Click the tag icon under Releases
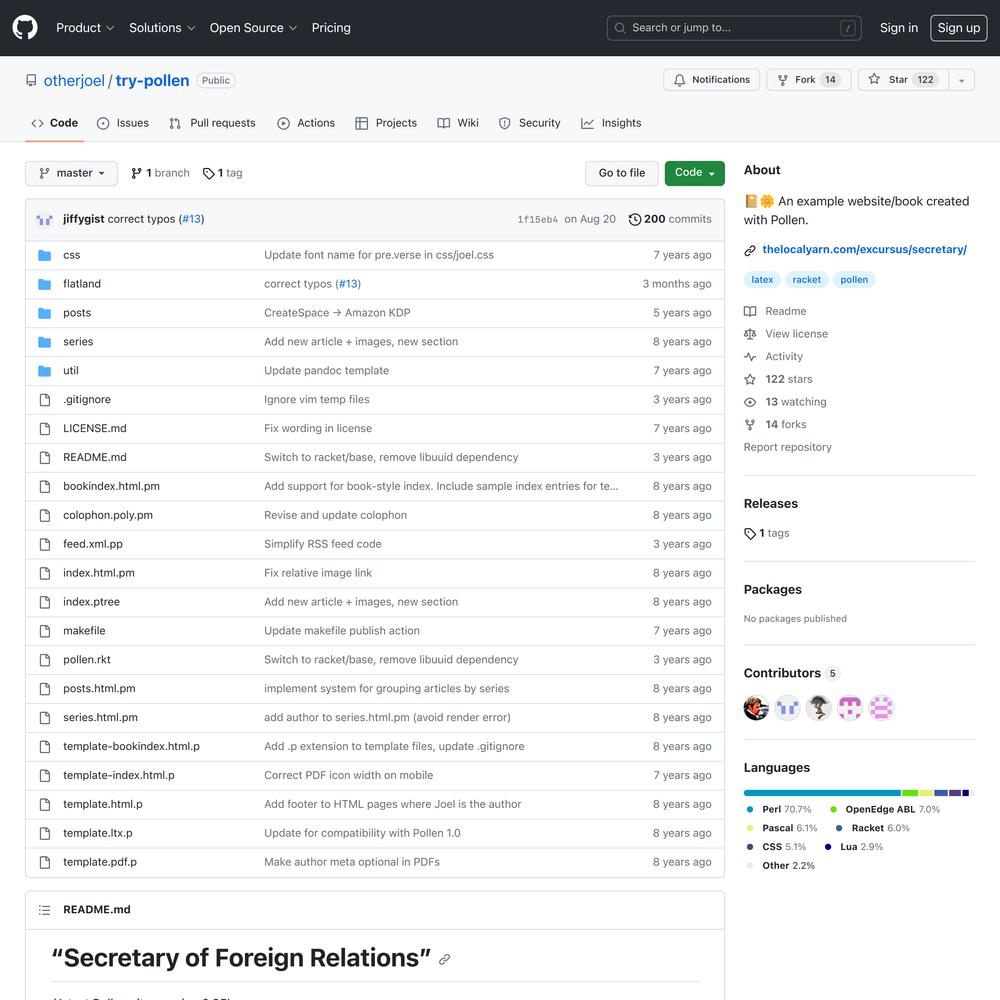Screen dimensions: 1000x1000 (750, 533)
